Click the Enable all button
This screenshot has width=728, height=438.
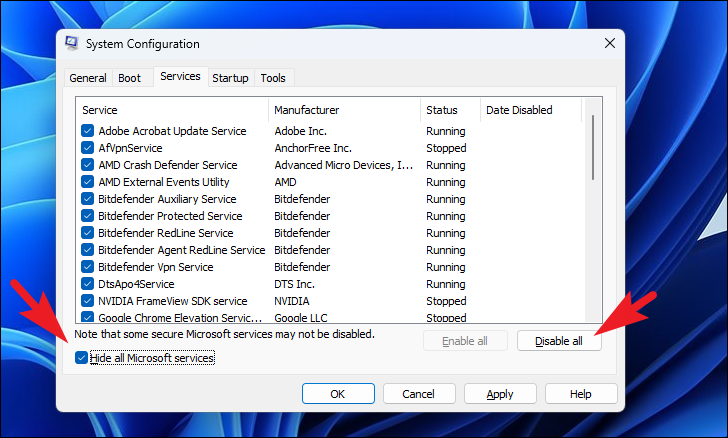(465, 341)
